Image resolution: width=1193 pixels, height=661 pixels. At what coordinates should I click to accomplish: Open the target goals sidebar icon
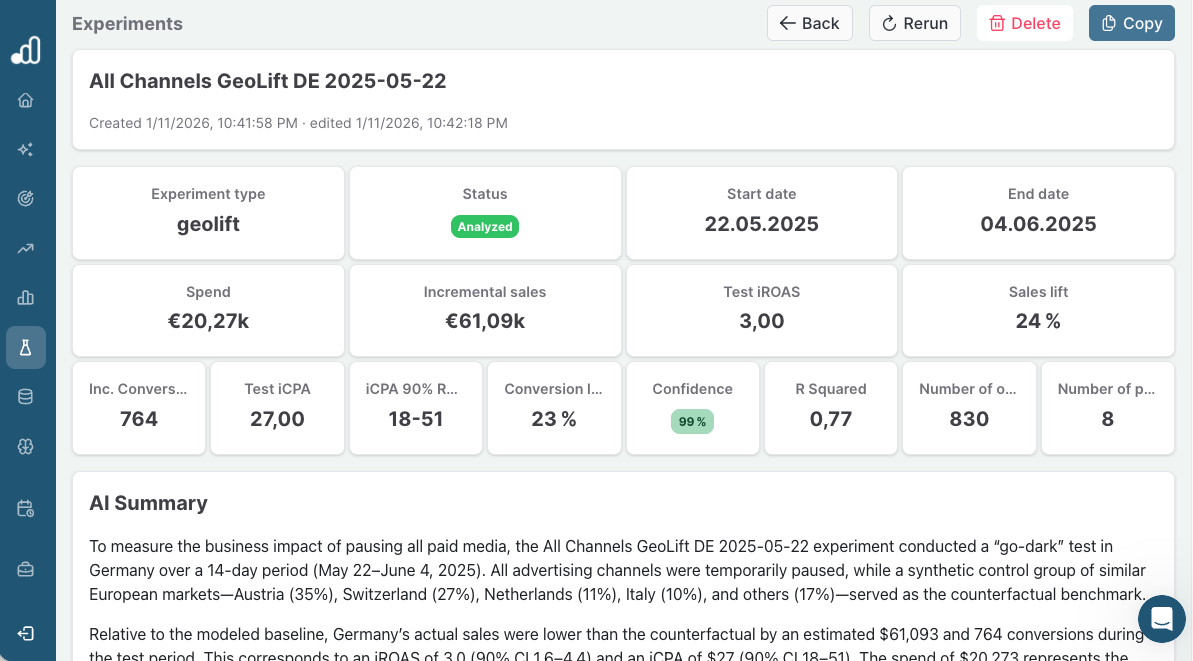click(26, 199)
